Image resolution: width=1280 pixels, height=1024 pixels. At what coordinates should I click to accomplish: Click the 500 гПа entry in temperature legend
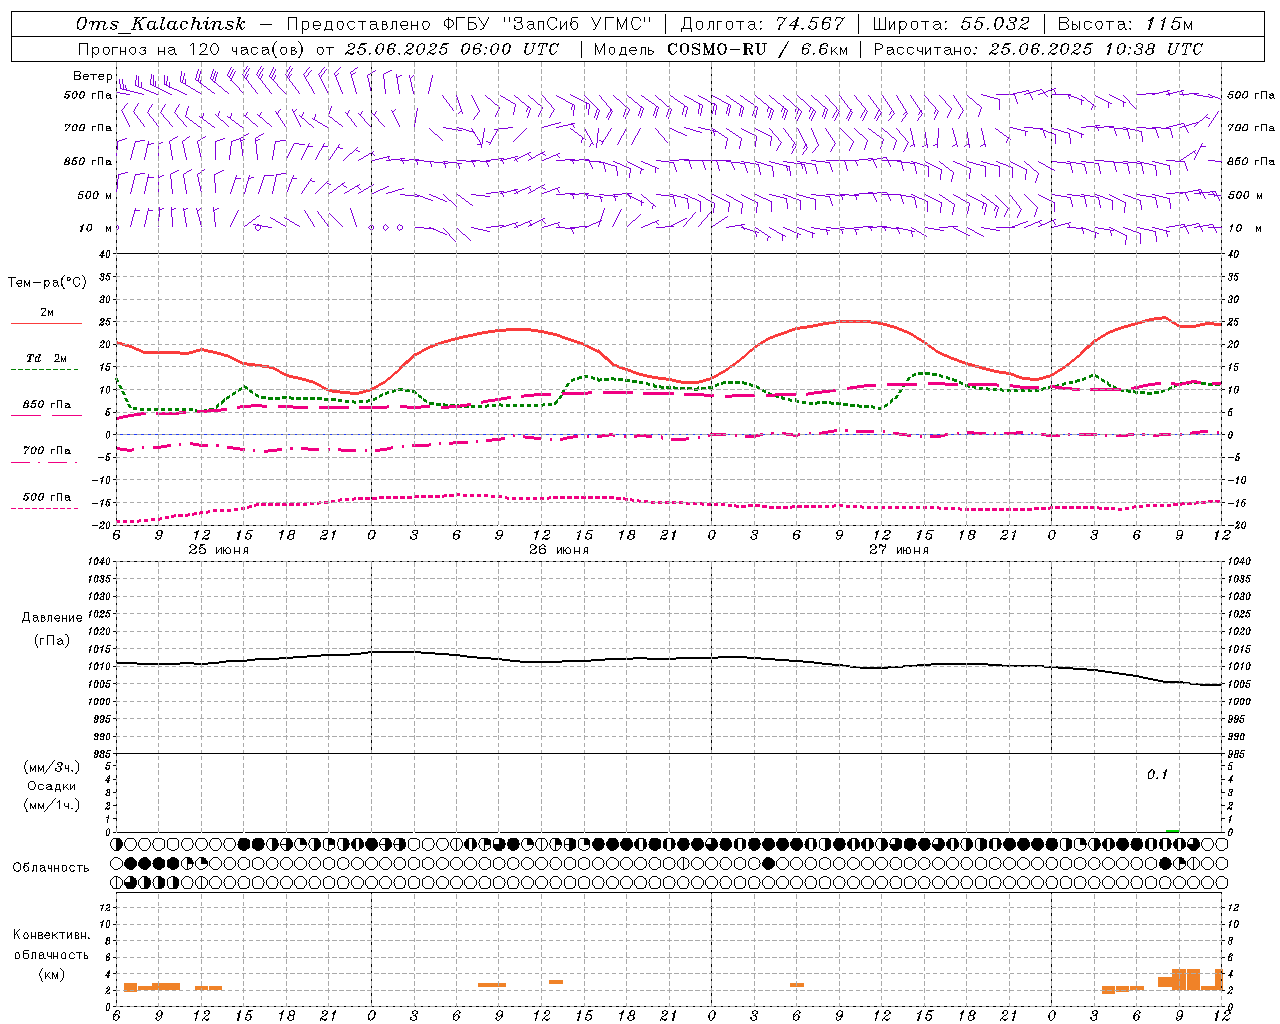click(x=46, y=496)
